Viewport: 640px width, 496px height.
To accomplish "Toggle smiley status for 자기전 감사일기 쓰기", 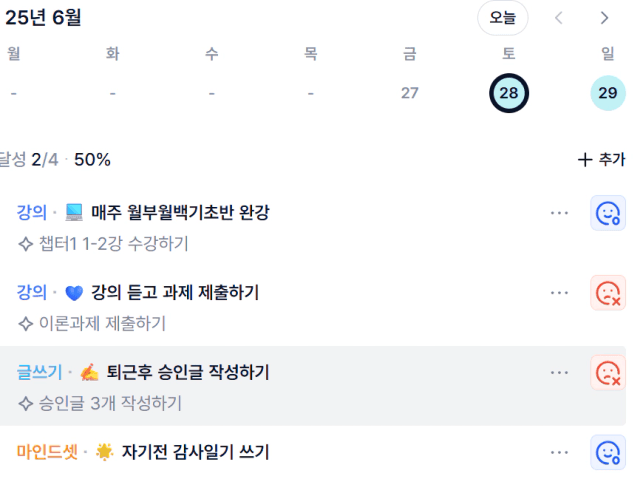I will pyautogui.click(x=607, y=452).
